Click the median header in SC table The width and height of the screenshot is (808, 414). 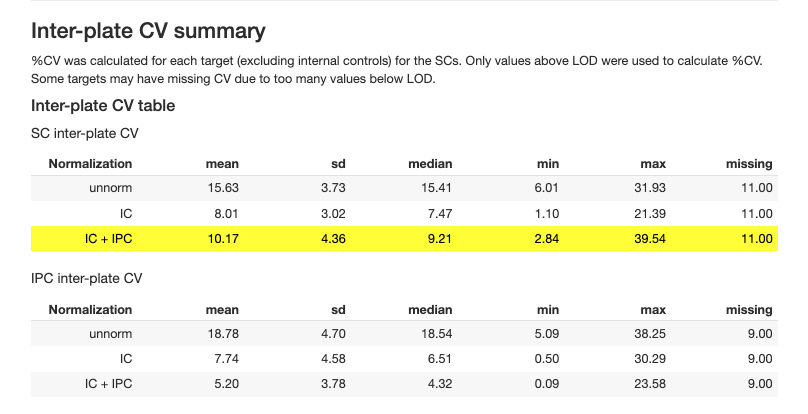(x=430, y=163)
